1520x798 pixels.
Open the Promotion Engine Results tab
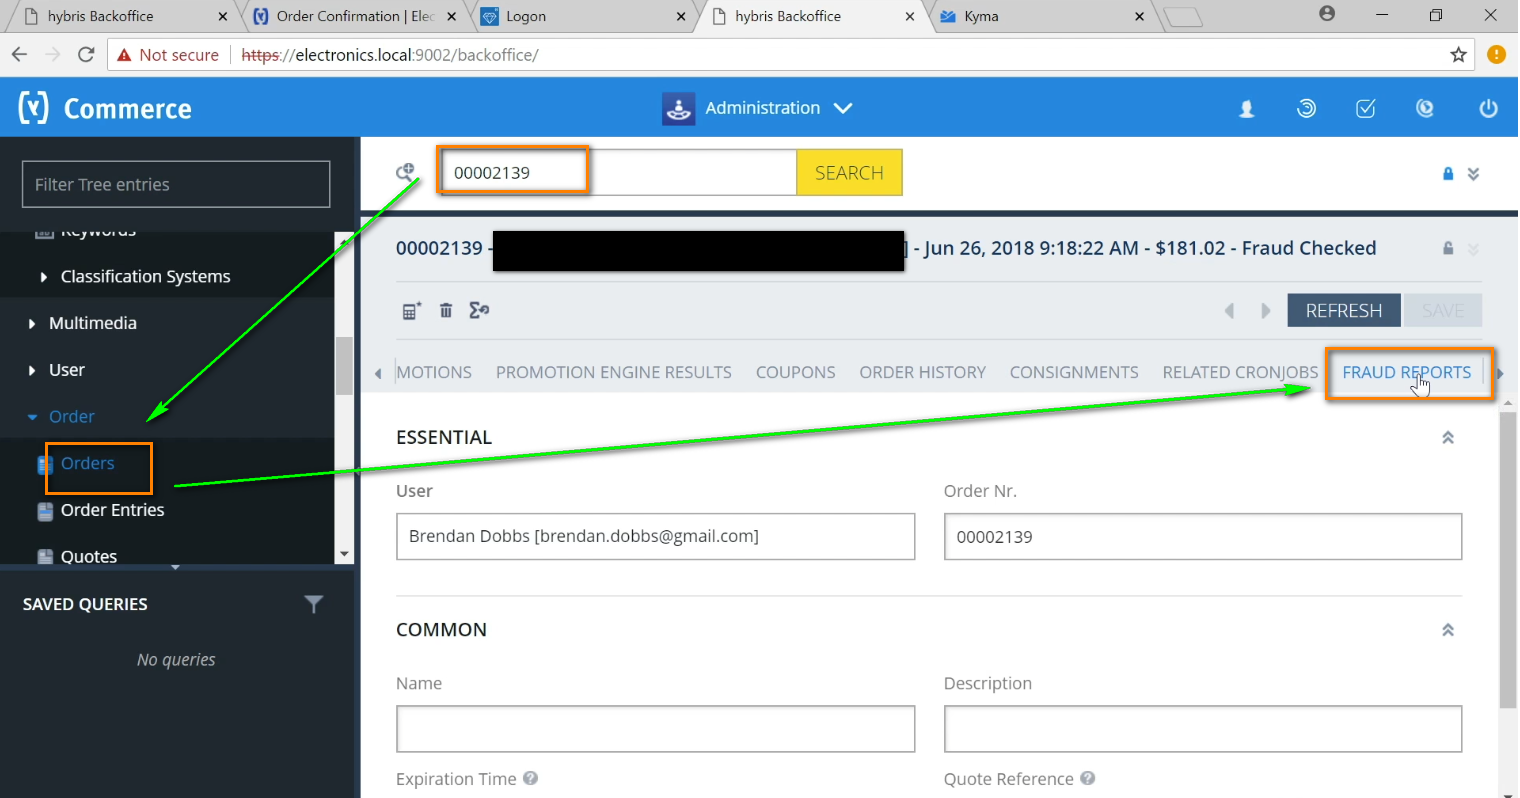tap(613, 372)
